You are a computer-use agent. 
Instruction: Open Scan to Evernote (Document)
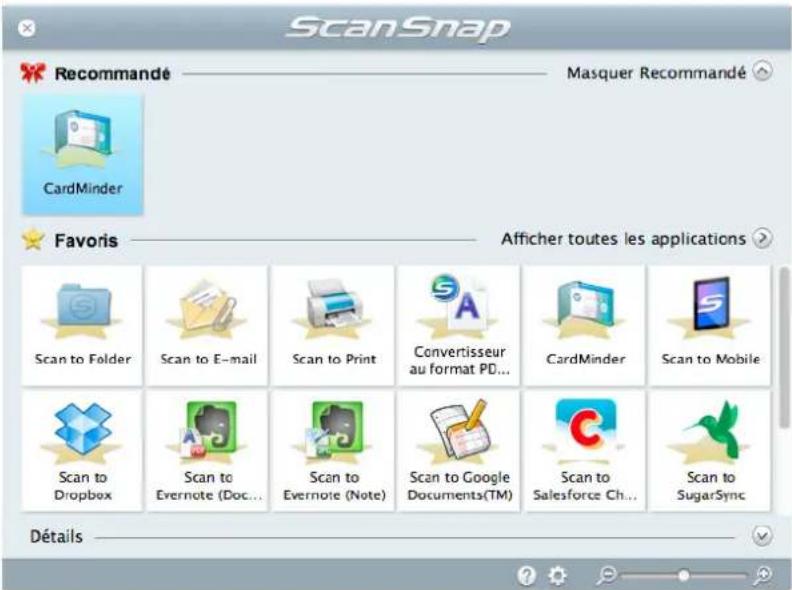click(x=208, y=451)
